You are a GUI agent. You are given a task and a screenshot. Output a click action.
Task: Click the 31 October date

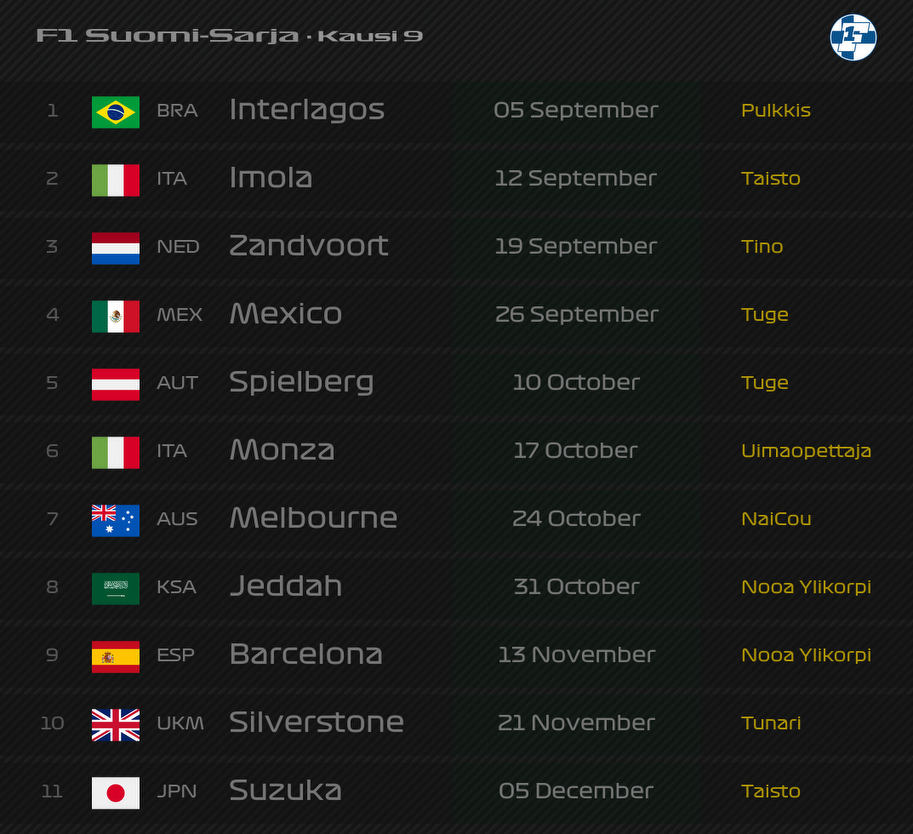[x=576, y=586]
